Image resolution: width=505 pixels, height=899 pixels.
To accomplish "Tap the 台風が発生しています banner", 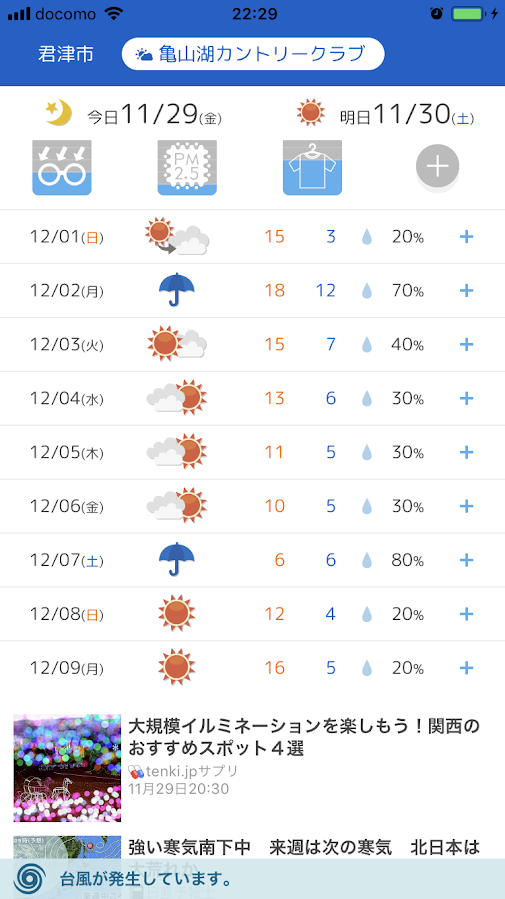I will tap(252, 878).
